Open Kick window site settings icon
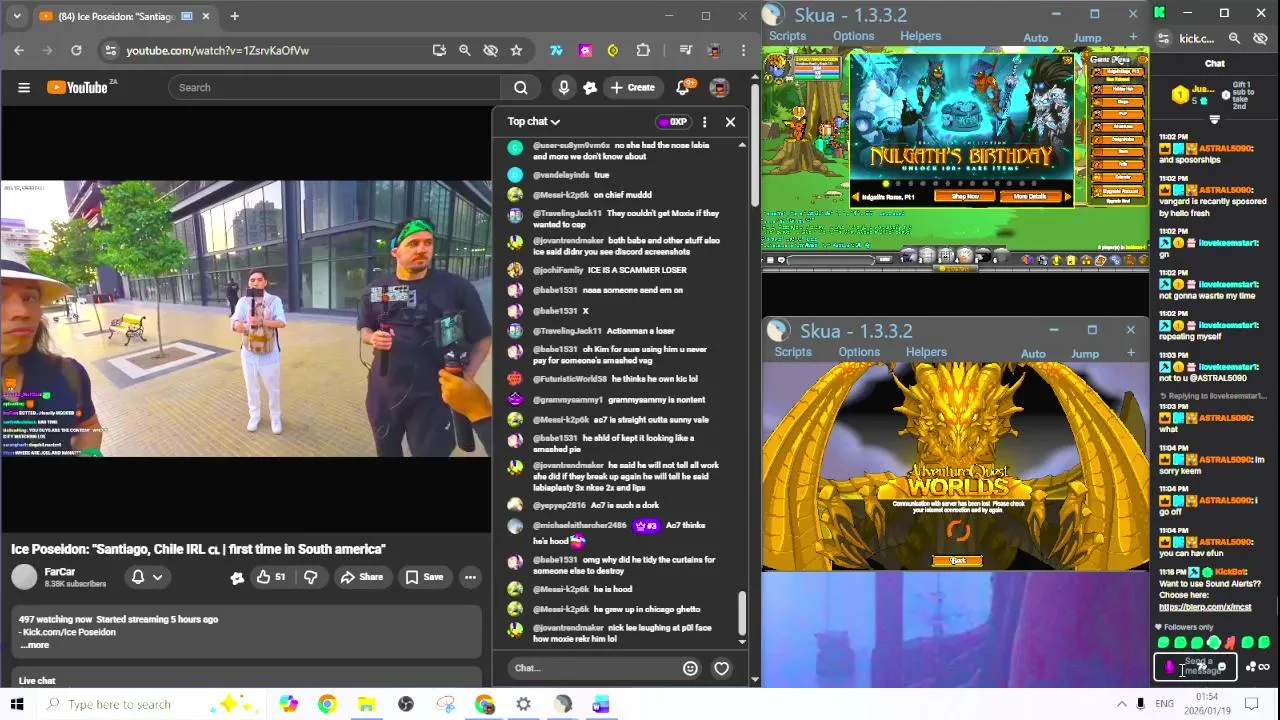The height and width of the screenshot is (720, 1280). [x=1164, y=38]
